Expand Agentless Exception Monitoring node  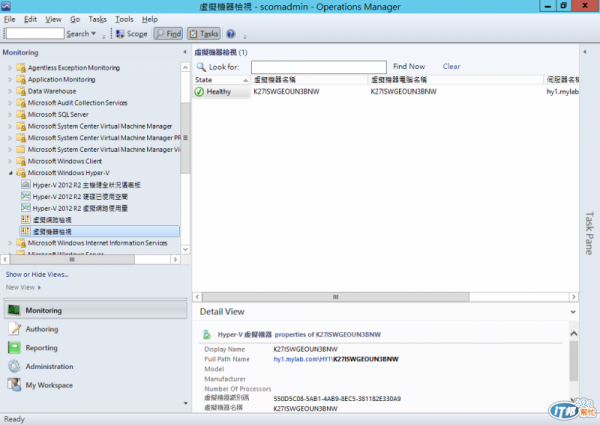pyautogui.click(x=10, y=68)
